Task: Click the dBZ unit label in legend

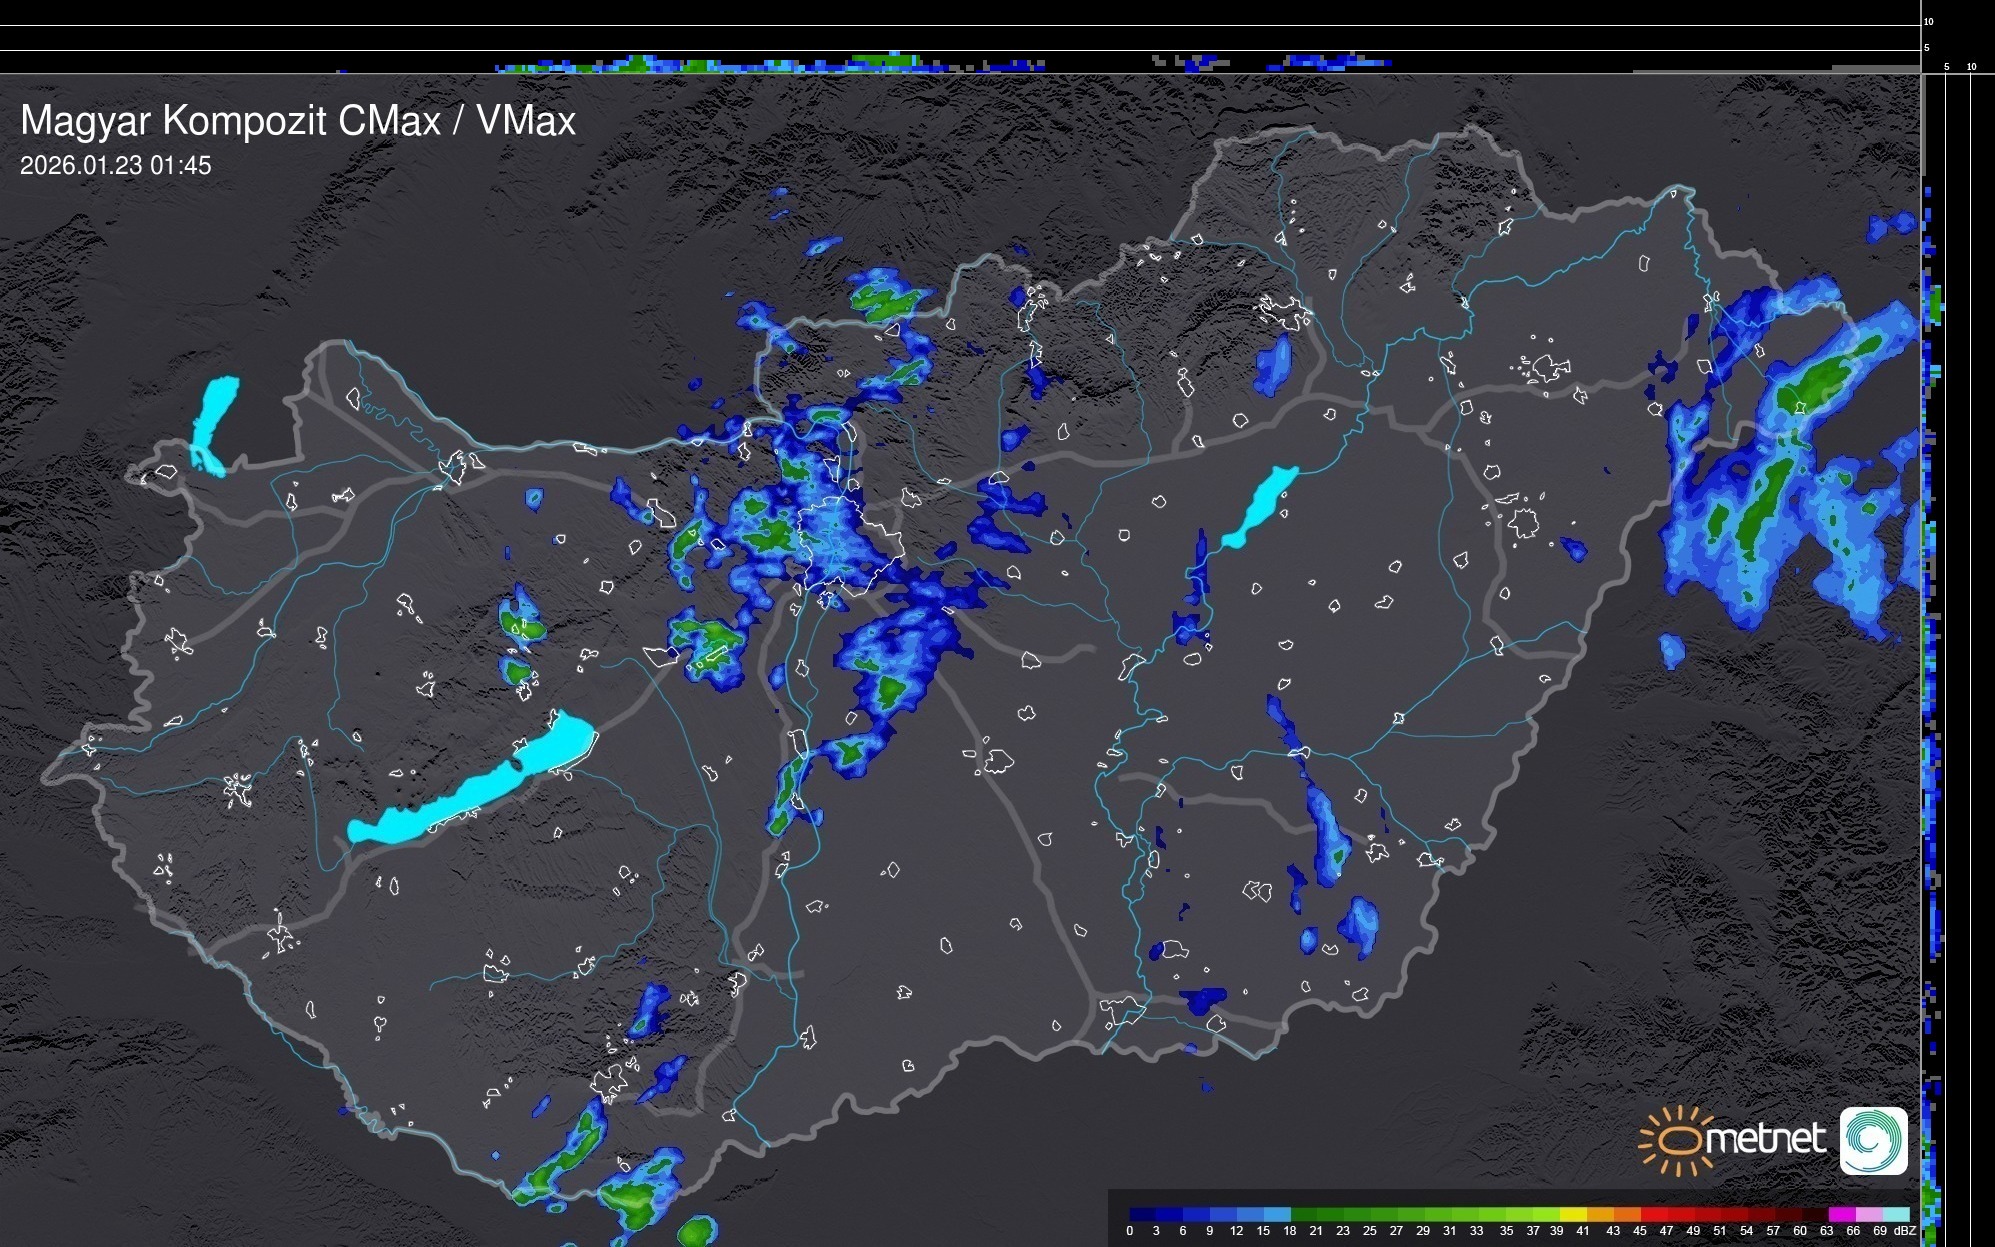Action: [x=1905, y=1231]
